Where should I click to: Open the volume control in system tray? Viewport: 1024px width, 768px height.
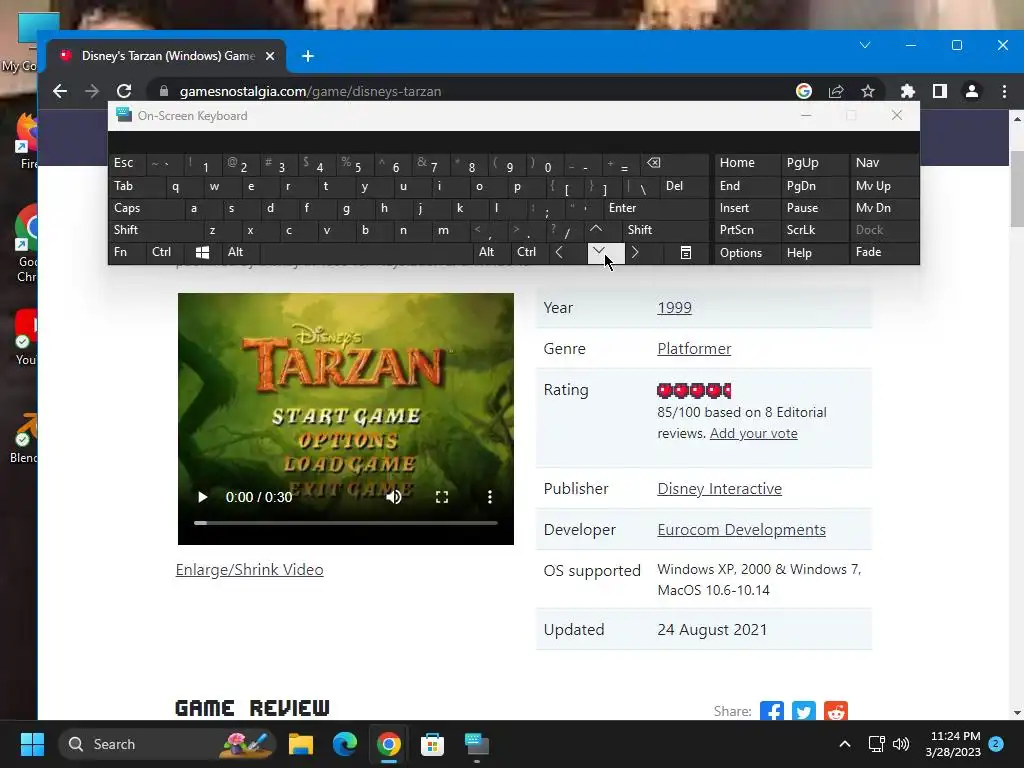901,744
